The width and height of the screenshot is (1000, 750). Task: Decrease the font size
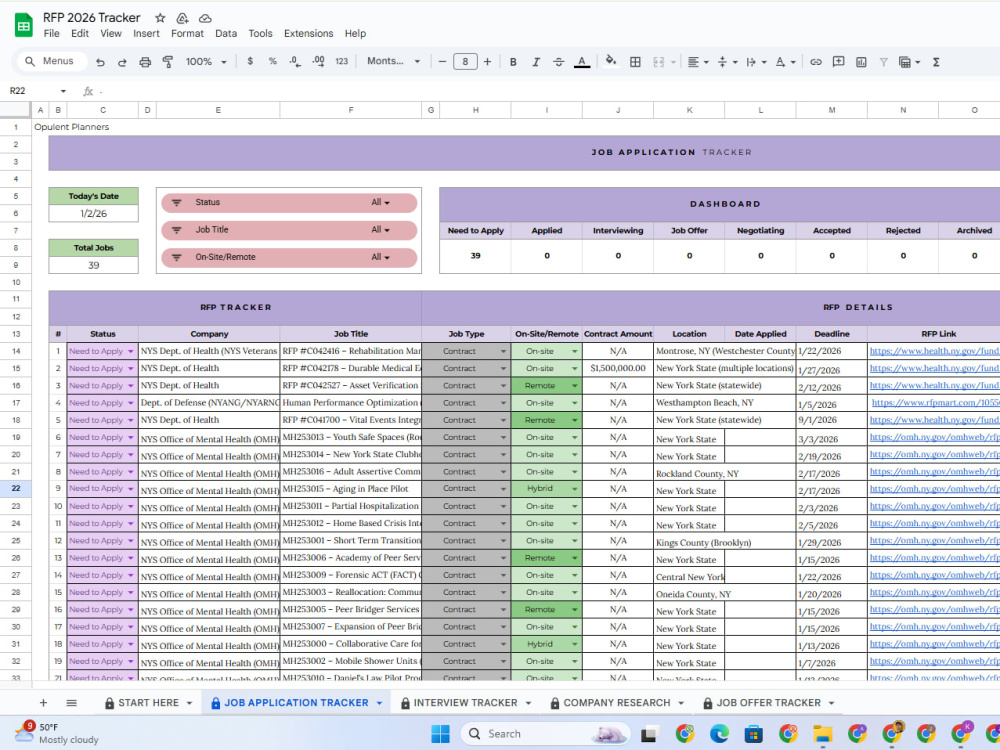click(x=442, y=62)
